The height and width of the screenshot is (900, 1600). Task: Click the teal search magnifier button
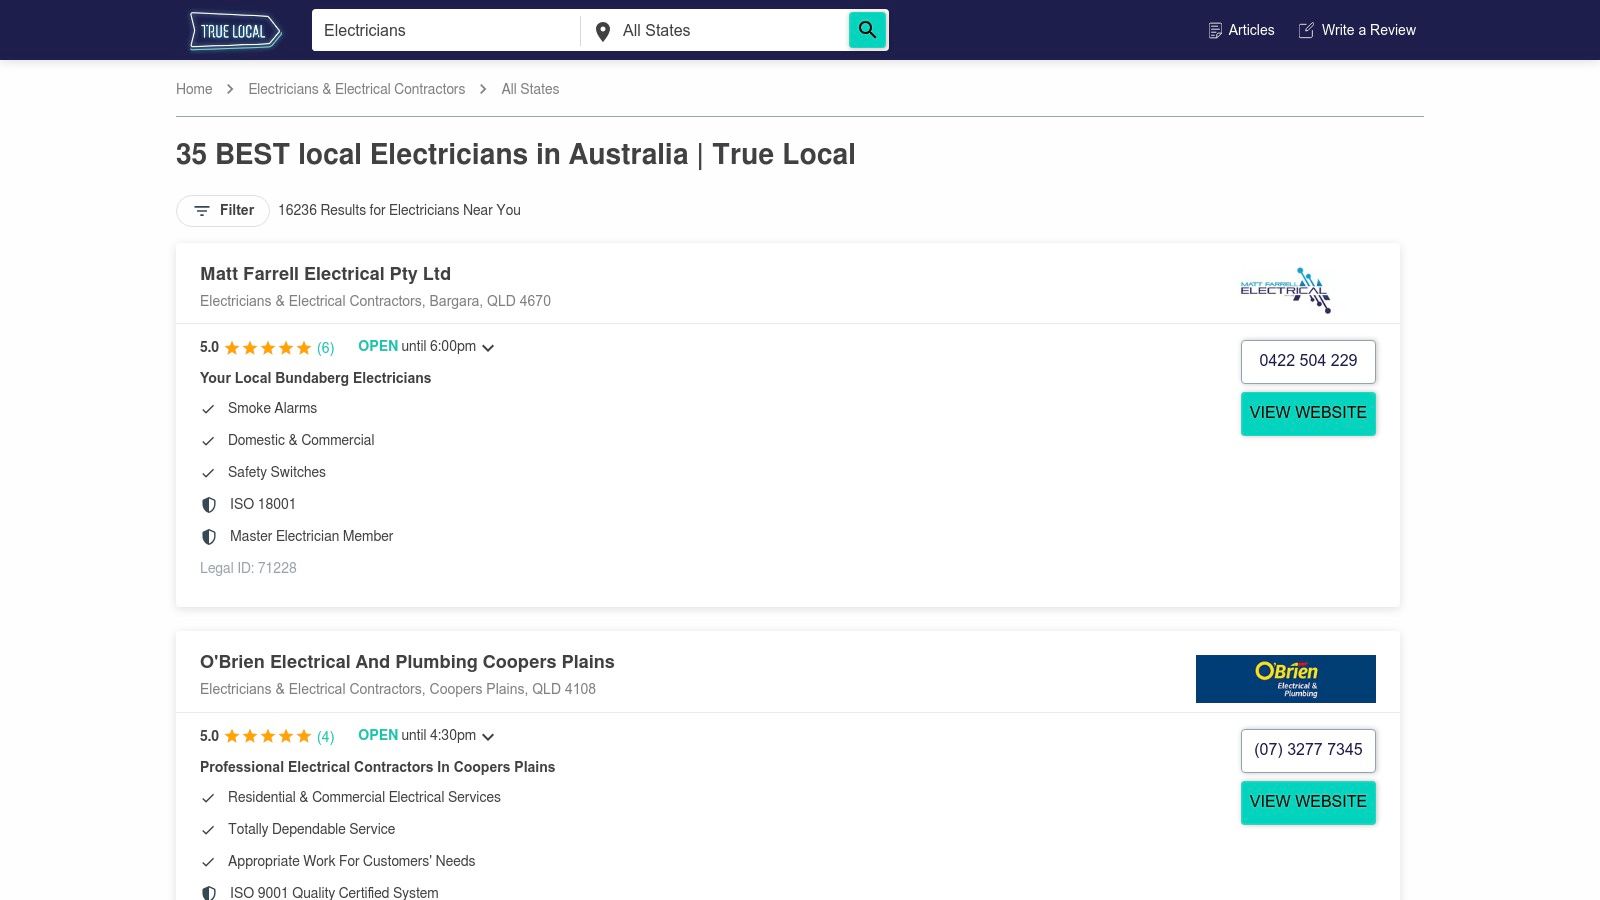click(x=867, y=30)
